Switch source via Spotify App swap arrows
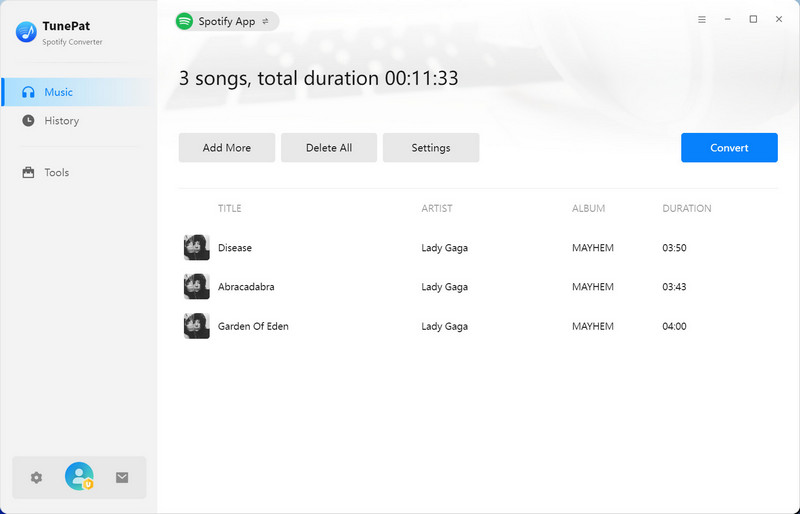Screen dimensions: 800x514 click(266, 21)
